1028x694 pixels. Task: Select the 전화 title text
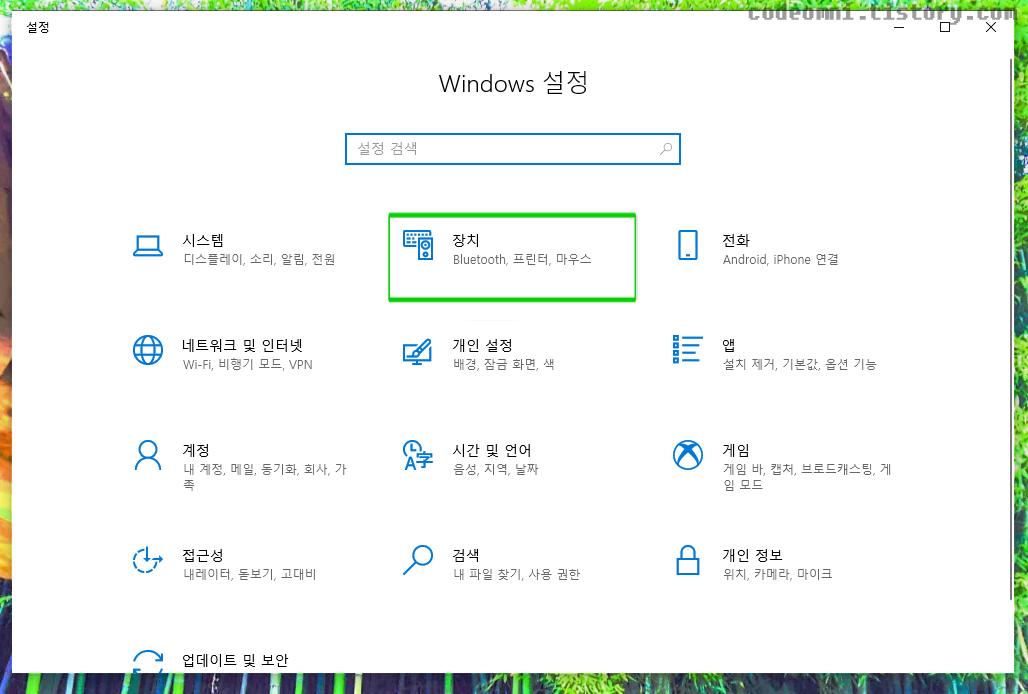click(736, 241)
